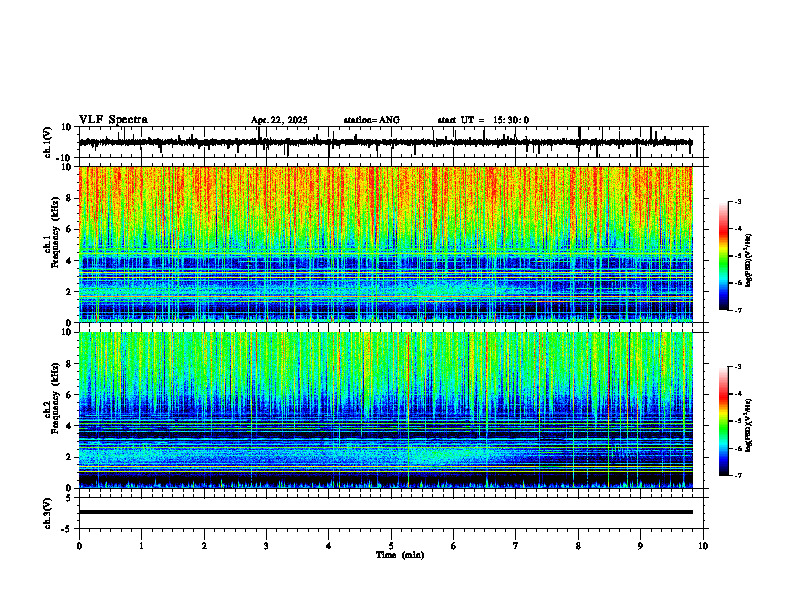Click time axis tick label 7
Image resolution: width=792 pixels, height=612 pixels.
coord(516,546)
